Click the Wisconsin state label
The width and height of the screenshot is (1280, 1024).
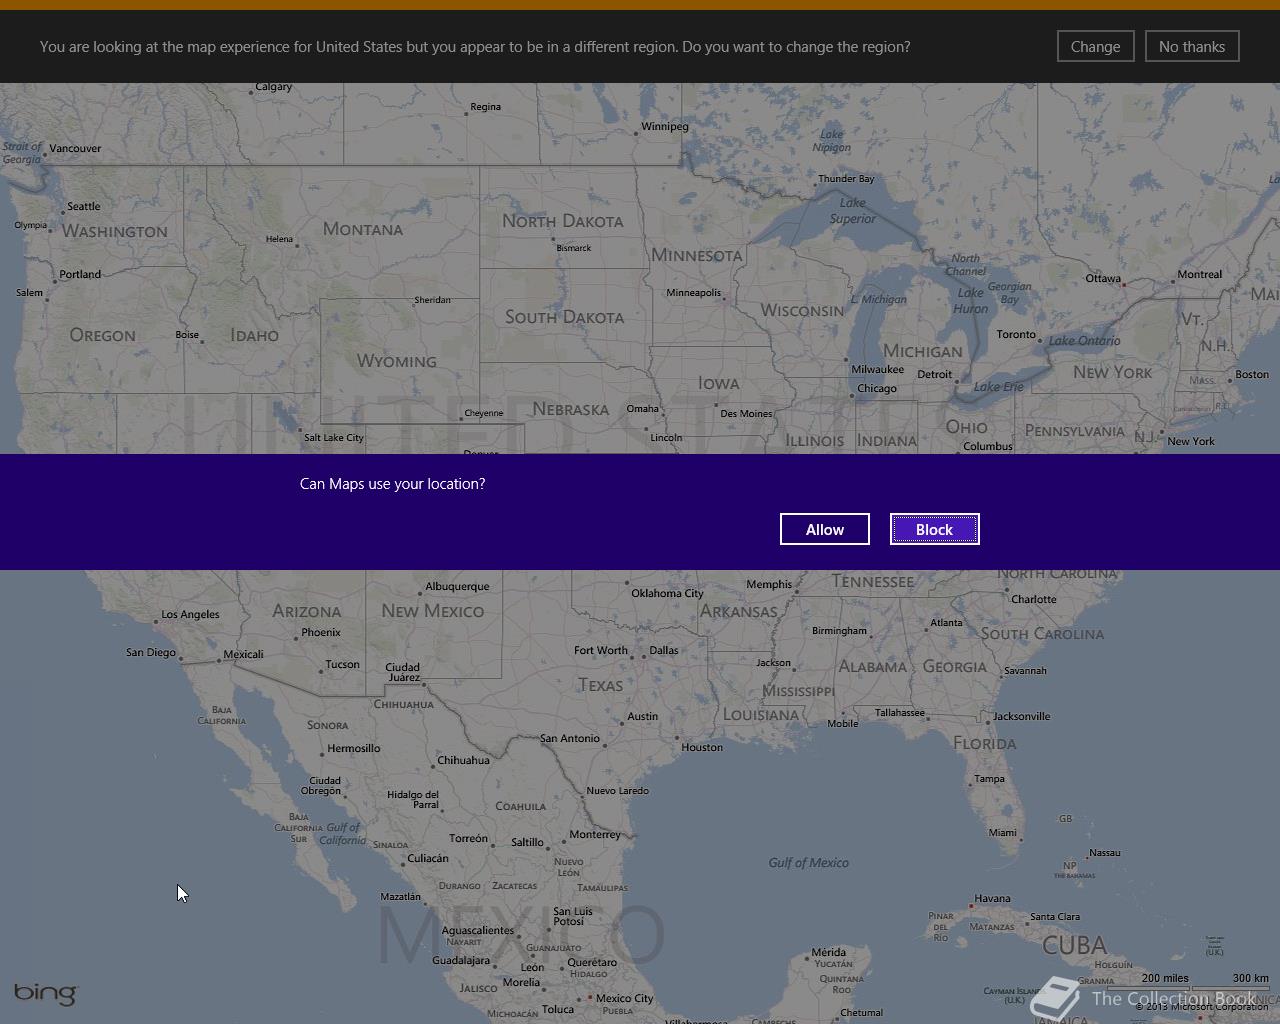[x=802, y=310]
